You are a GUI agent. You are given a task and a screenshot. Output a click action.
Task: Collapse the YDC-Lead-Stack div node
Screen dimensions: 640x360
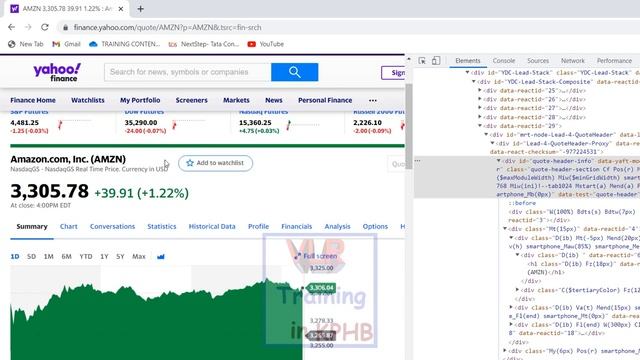pyautogui.click(x=467, y=73)
